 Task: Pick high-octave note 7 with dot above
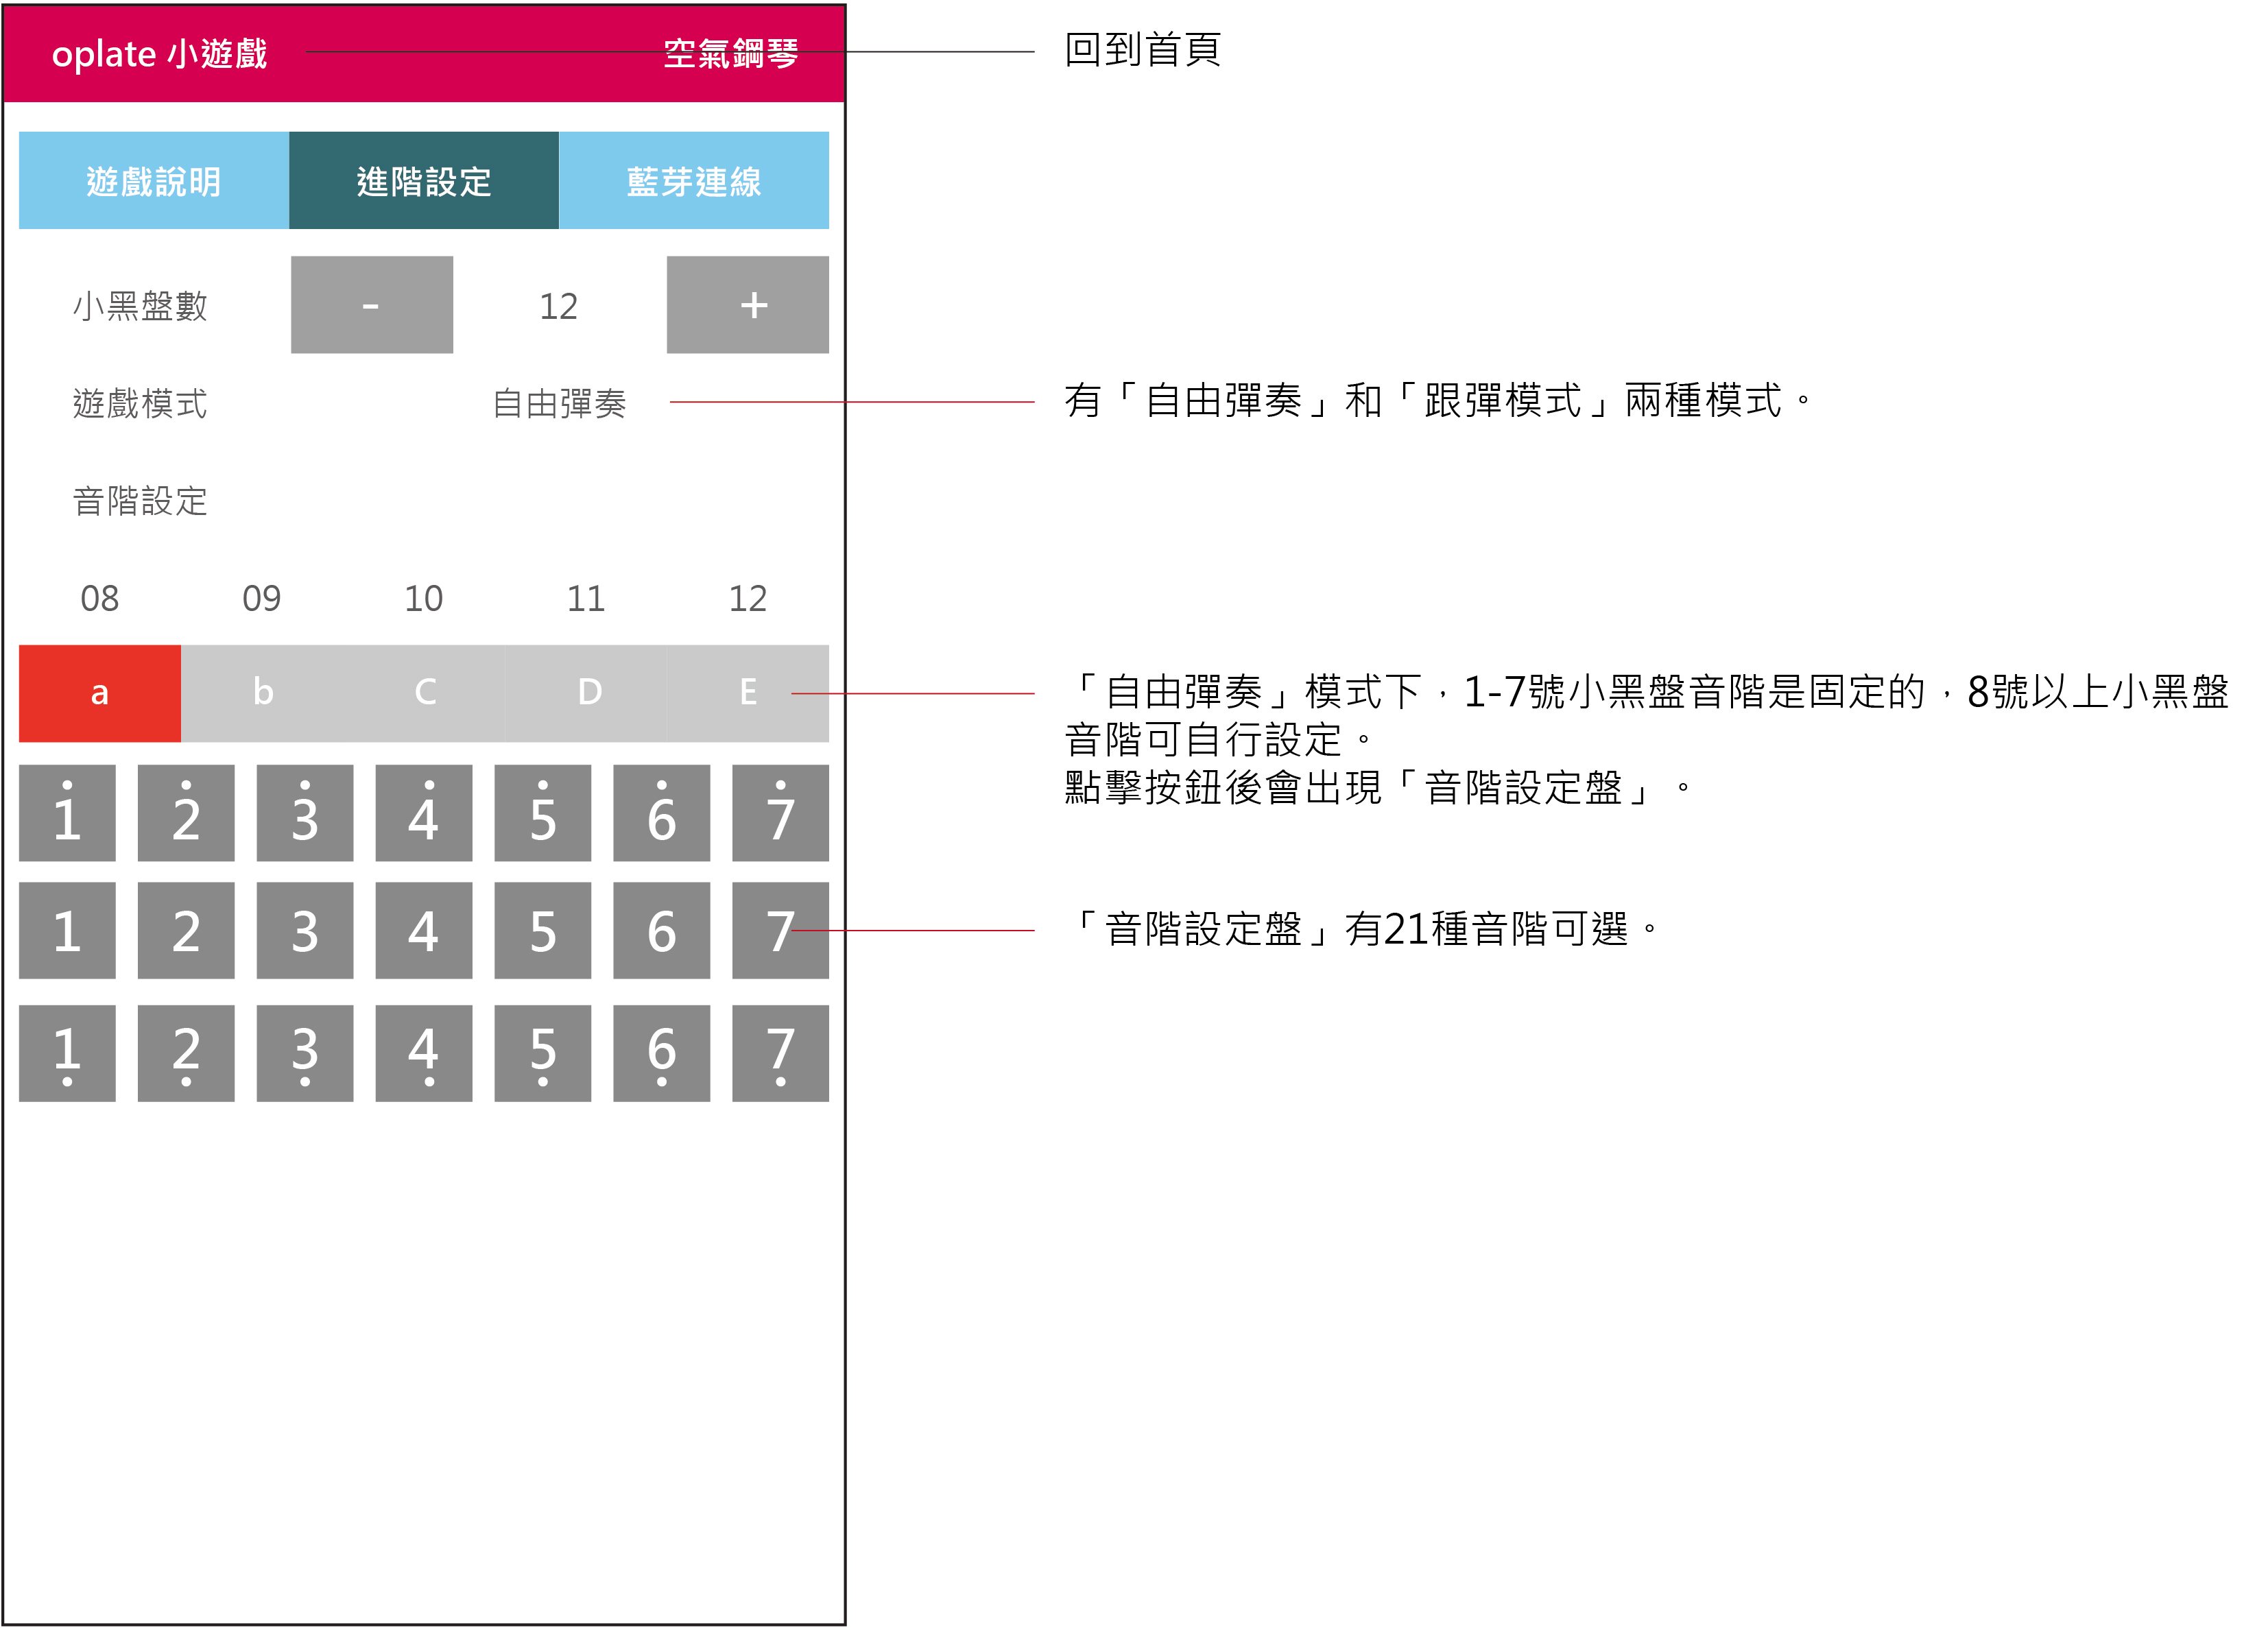pyautogui.click(x=780, y=813)
